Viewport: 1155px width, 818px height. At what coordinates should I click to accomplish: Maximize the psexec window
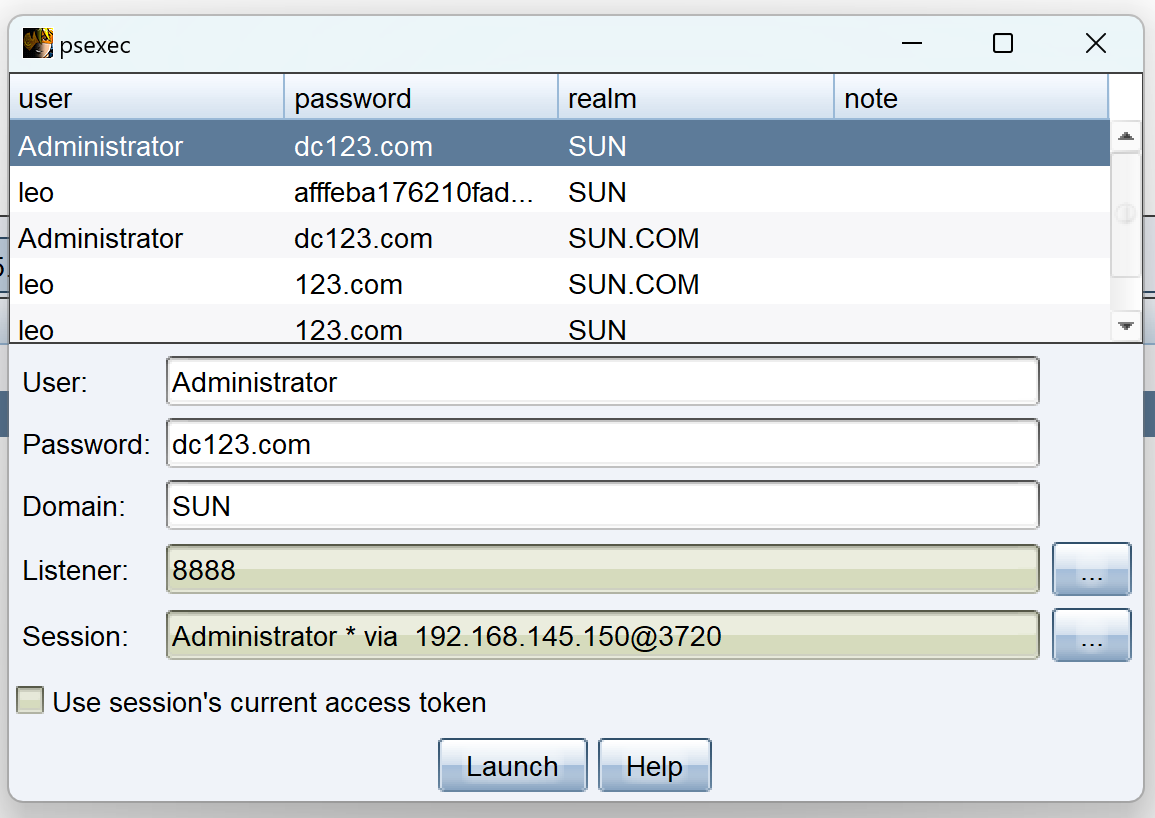point(1003,43)
